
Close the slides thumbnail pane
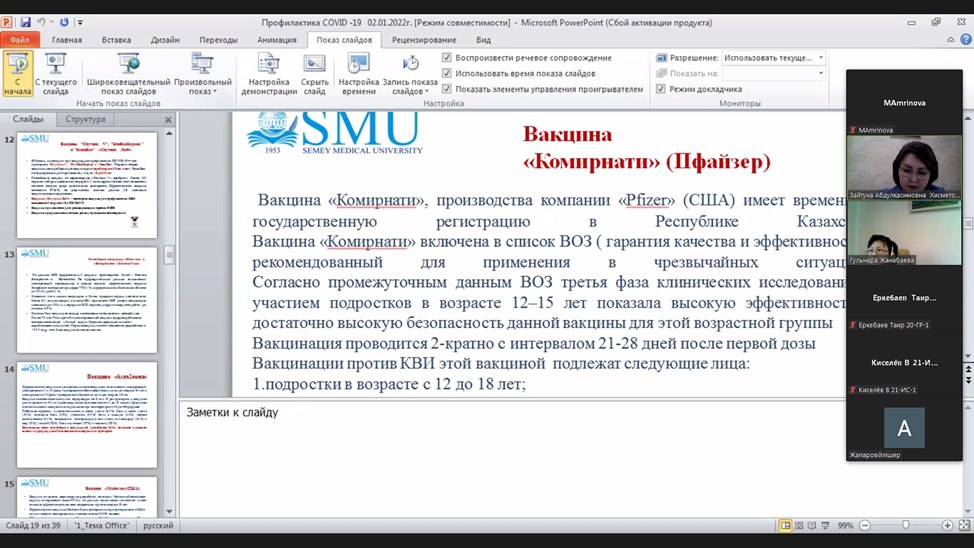pyautogui.click(x=168, y=119)
